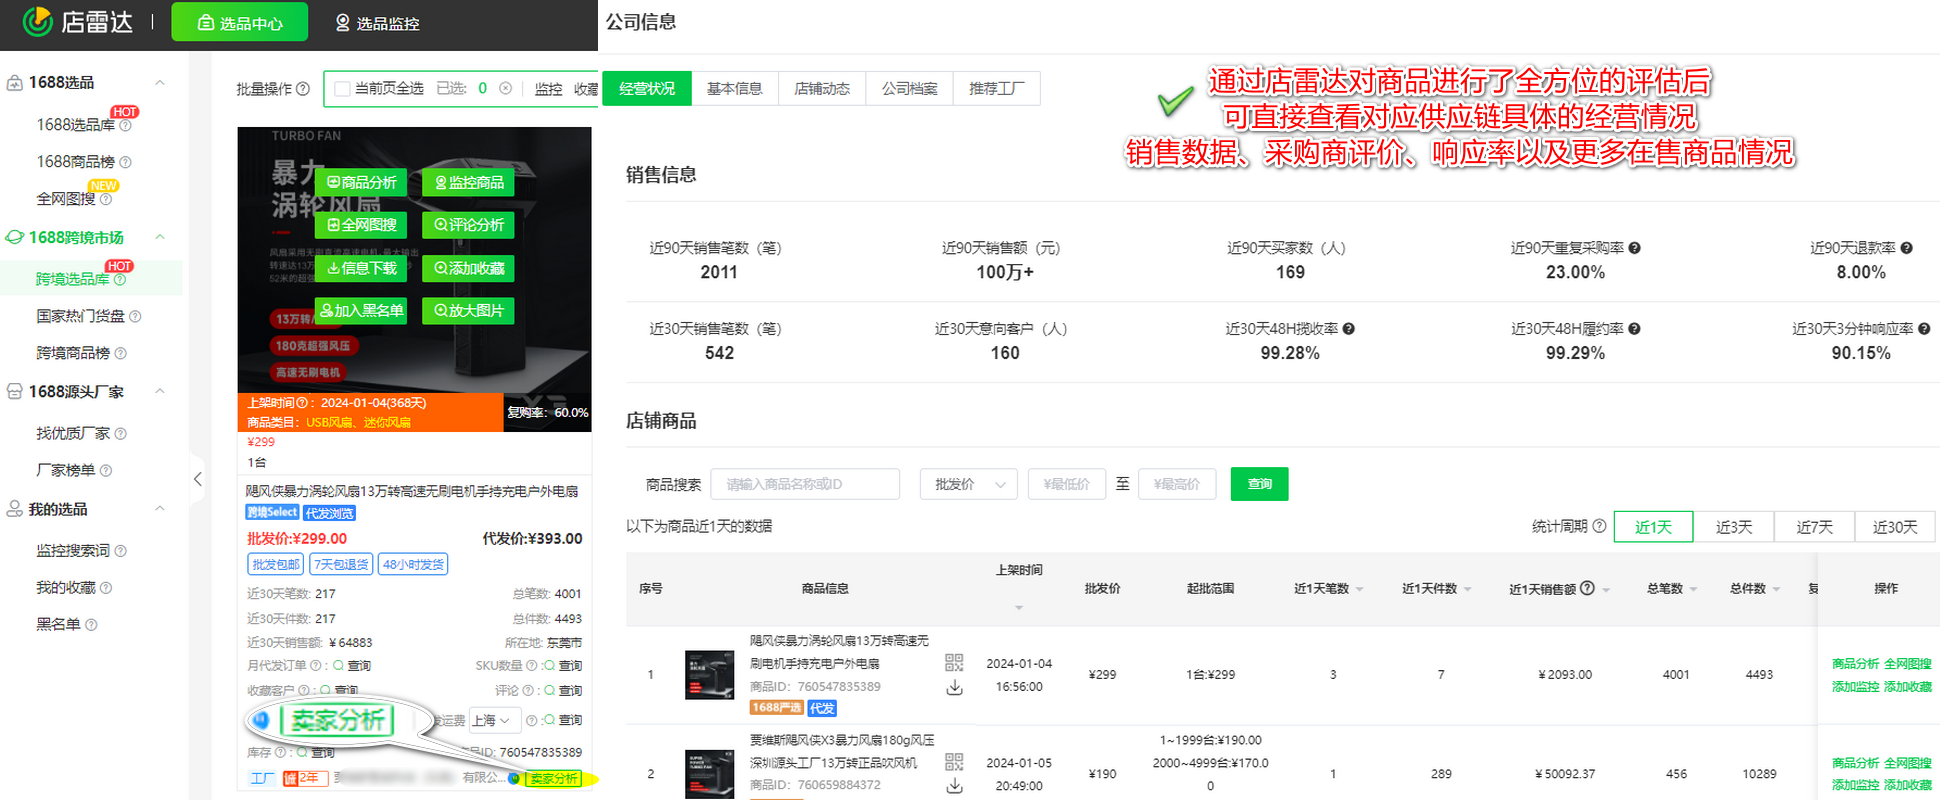Click help icon beside 近90天重复采购率
Image resolution: width=1940 pixels, height=800 pixels.
point(1634,248)
